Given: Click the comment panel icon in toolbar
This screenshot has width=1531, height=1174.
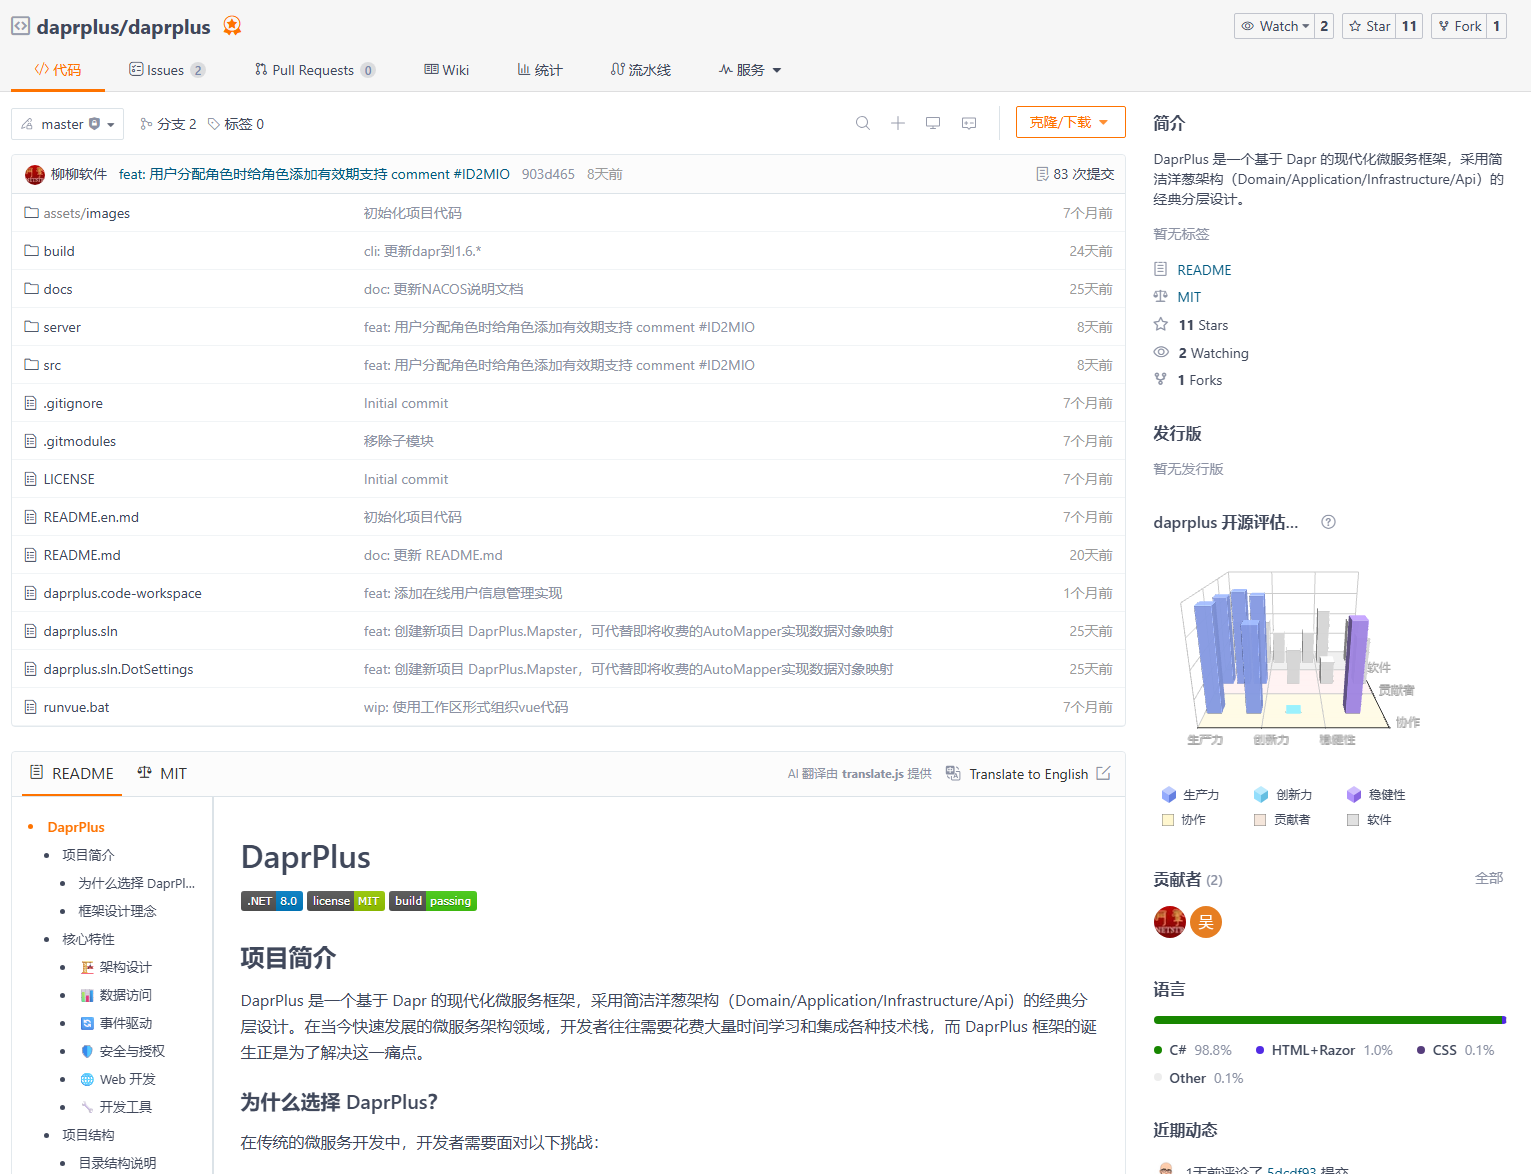Looking at the screenshot, I should 969,123.
